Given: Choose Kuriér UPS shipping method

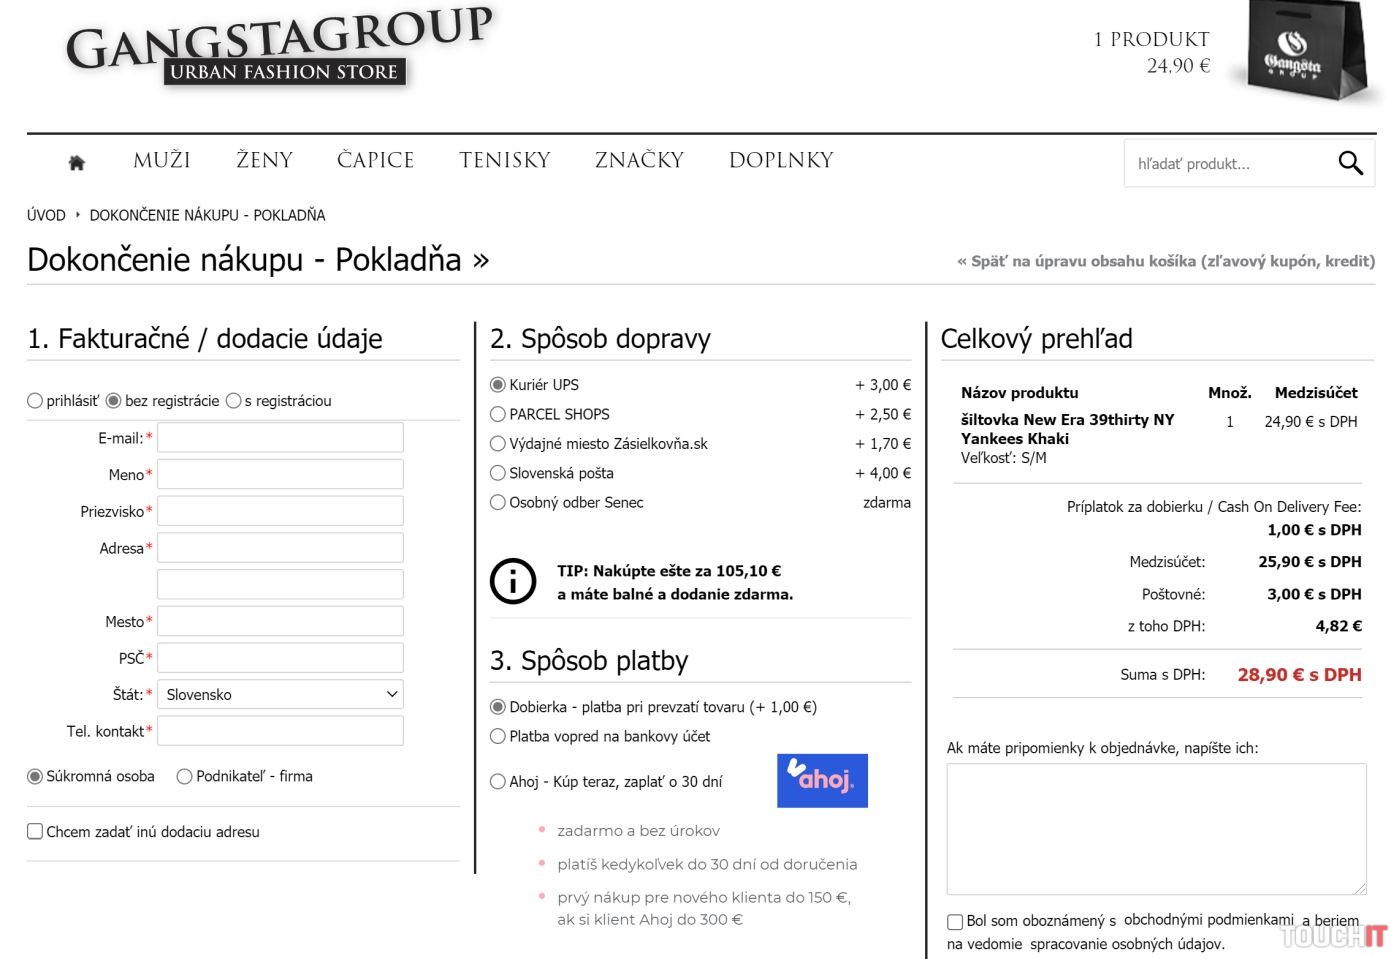Looking at the screenshot, I should point(498,385).
